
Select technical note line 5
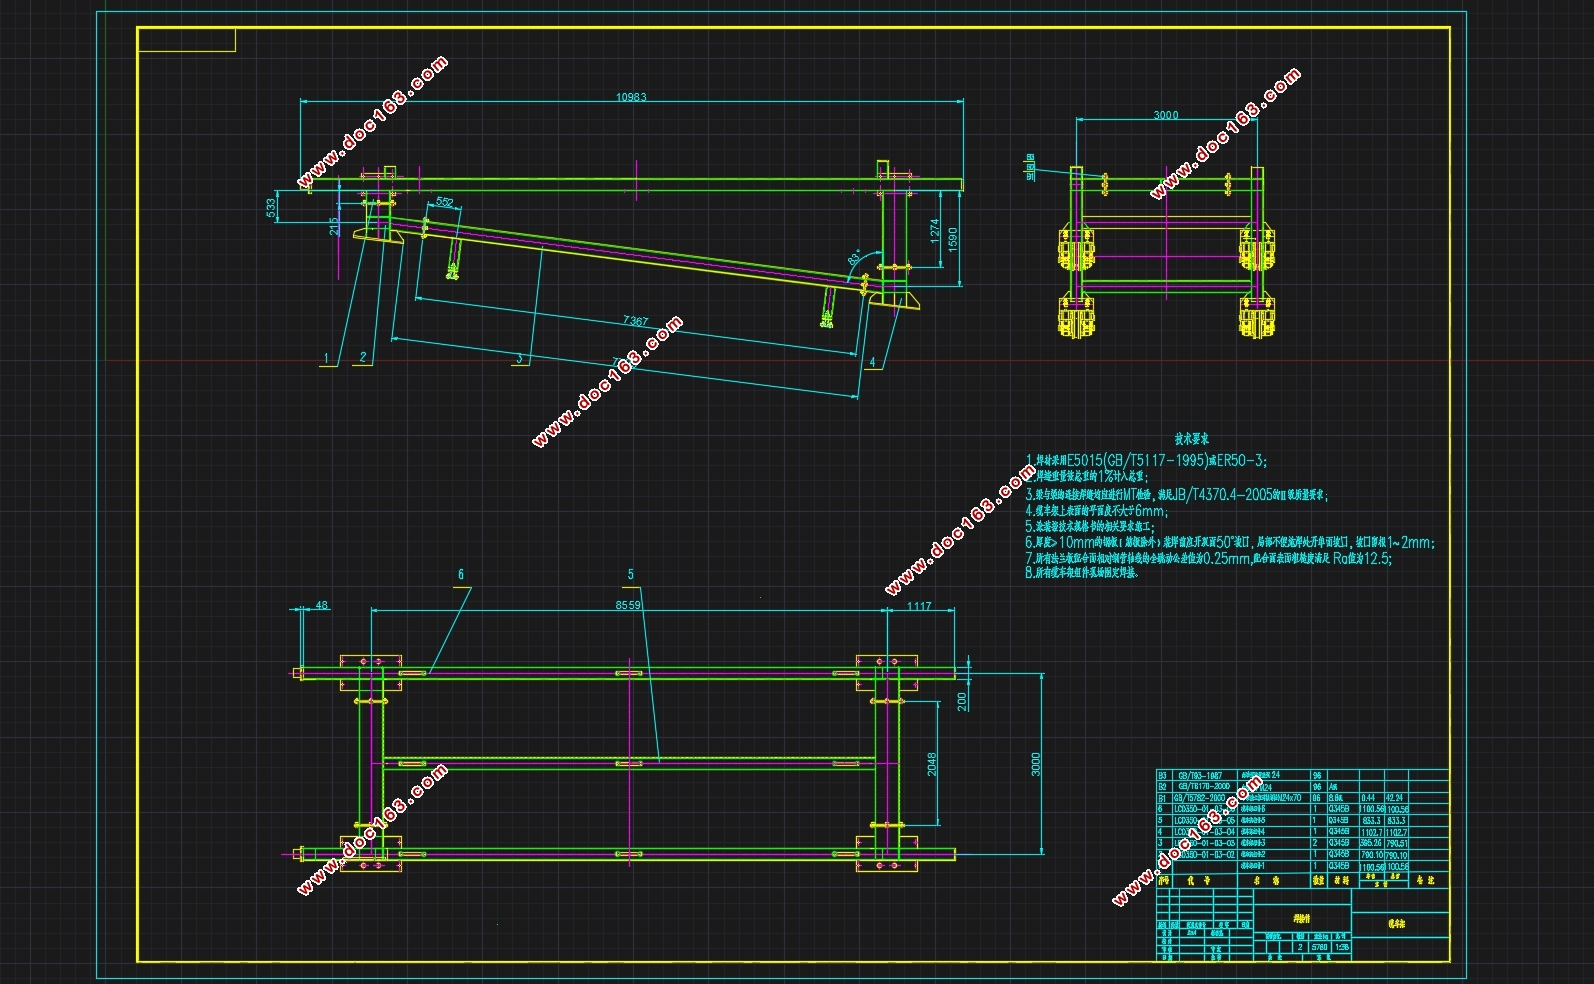click(1090, 525)
